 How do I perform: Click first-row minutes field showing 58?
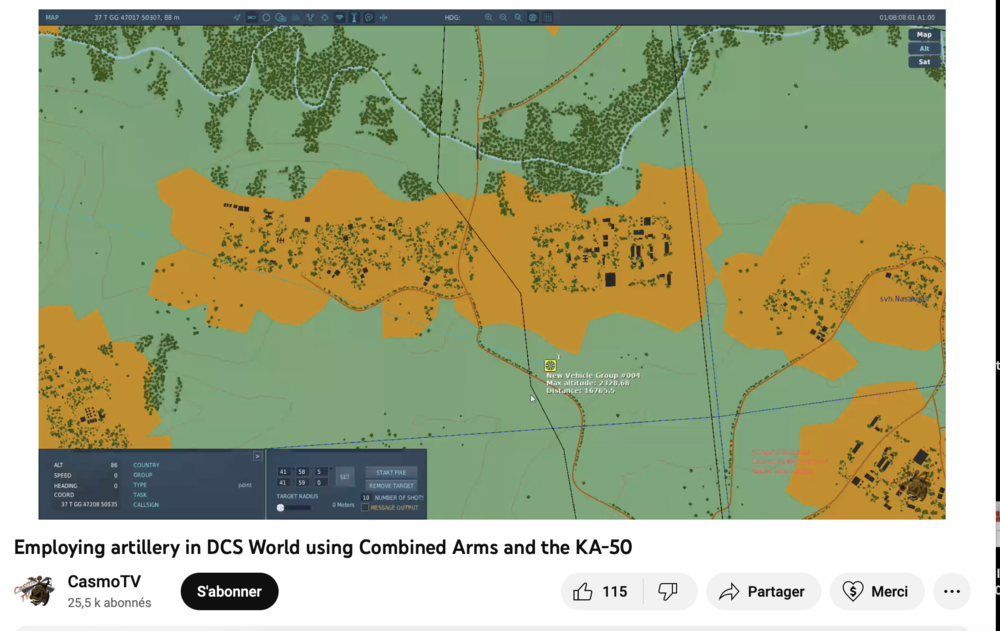tap(302, 472)
